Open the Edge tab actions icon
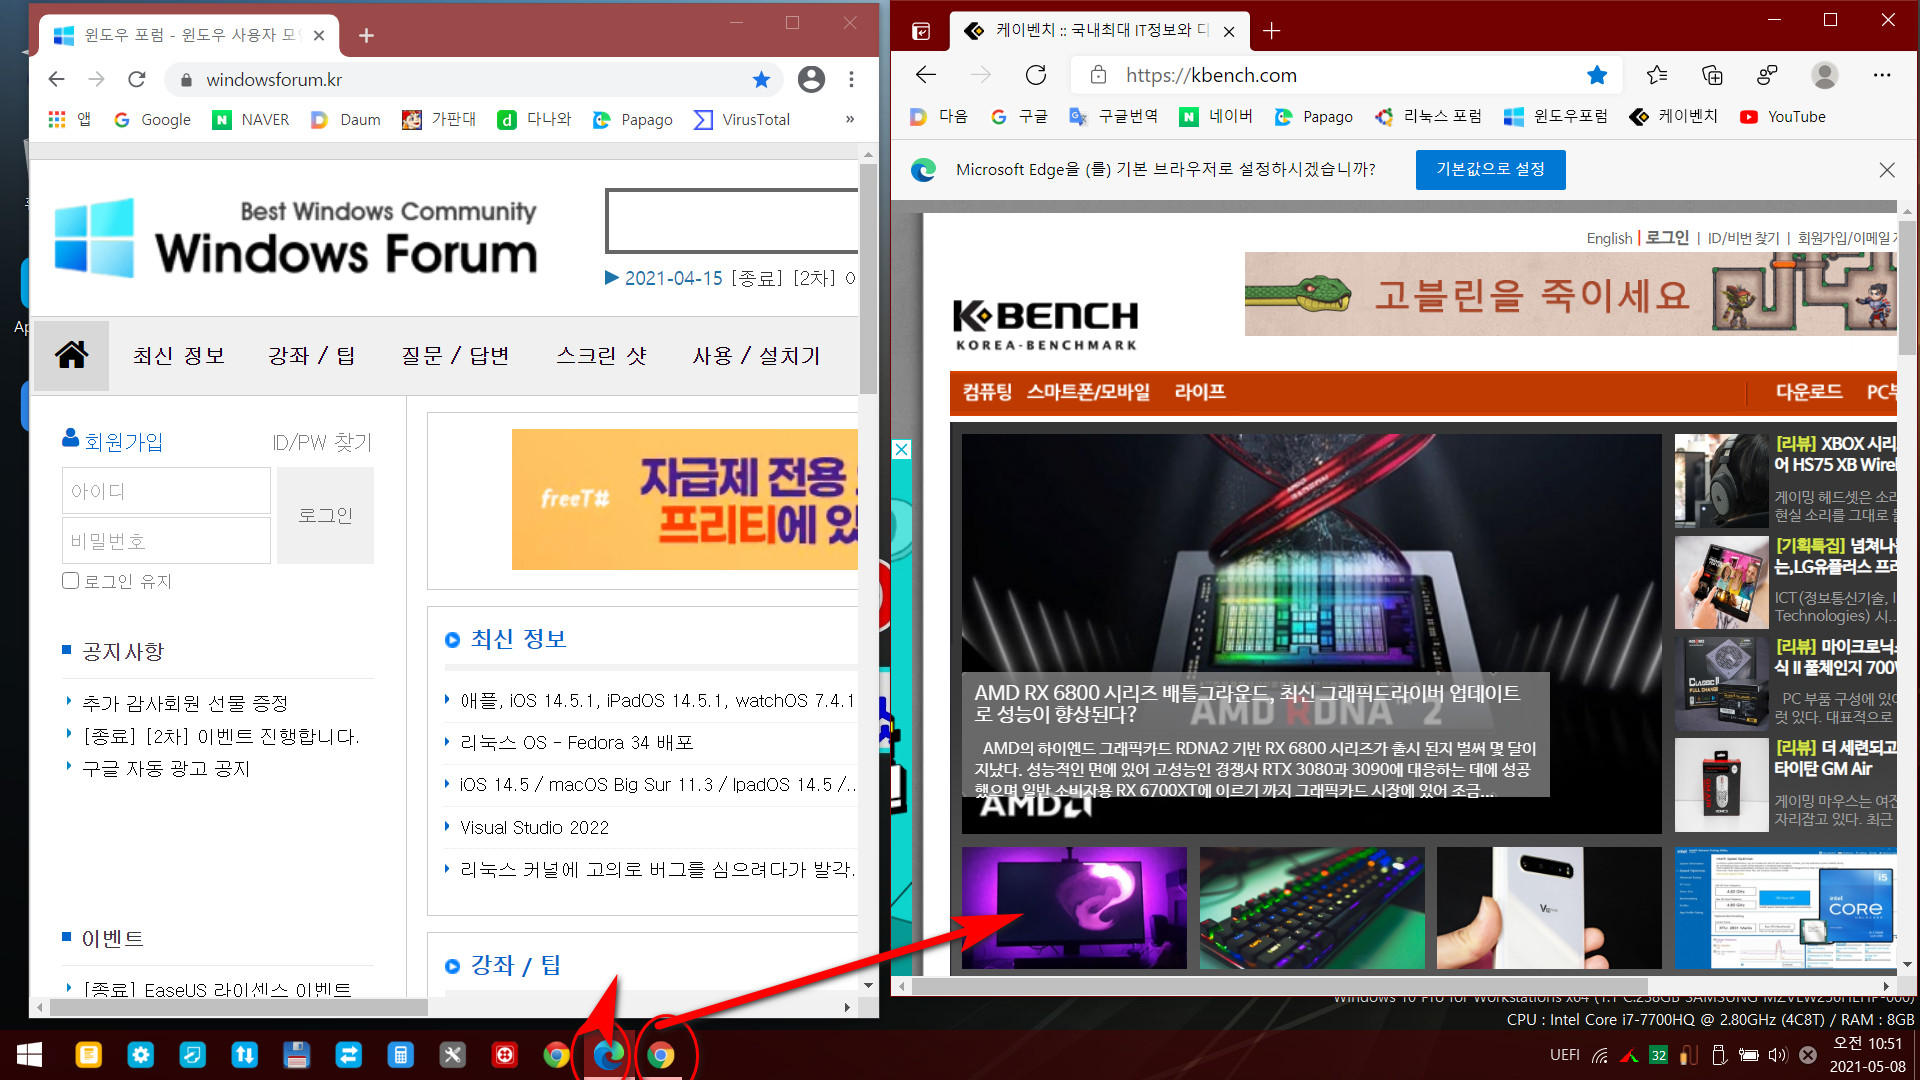Image resolution: width=1920 pixels, height=1080 pixels. click(921, 31)
